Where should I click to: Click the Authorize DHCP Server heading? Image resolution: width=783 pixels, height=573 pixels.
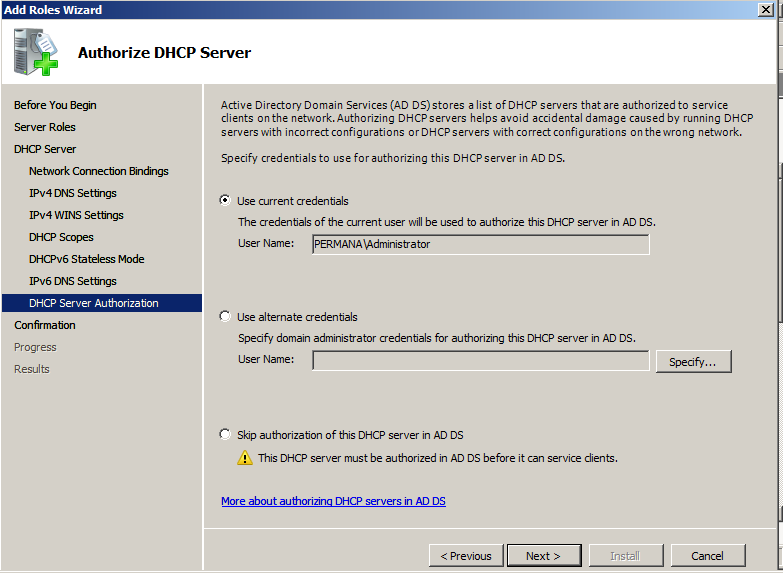[164, 52]
